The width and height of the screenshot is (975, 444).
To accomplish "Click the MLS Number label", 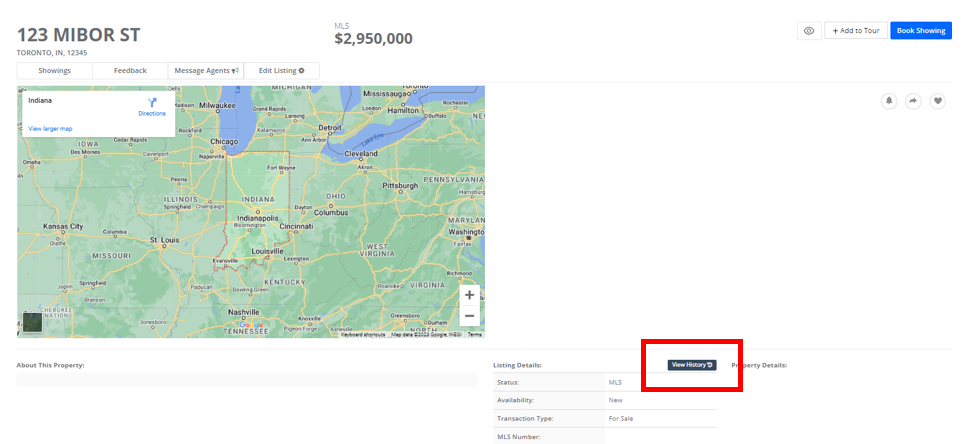I will (519, 437).
